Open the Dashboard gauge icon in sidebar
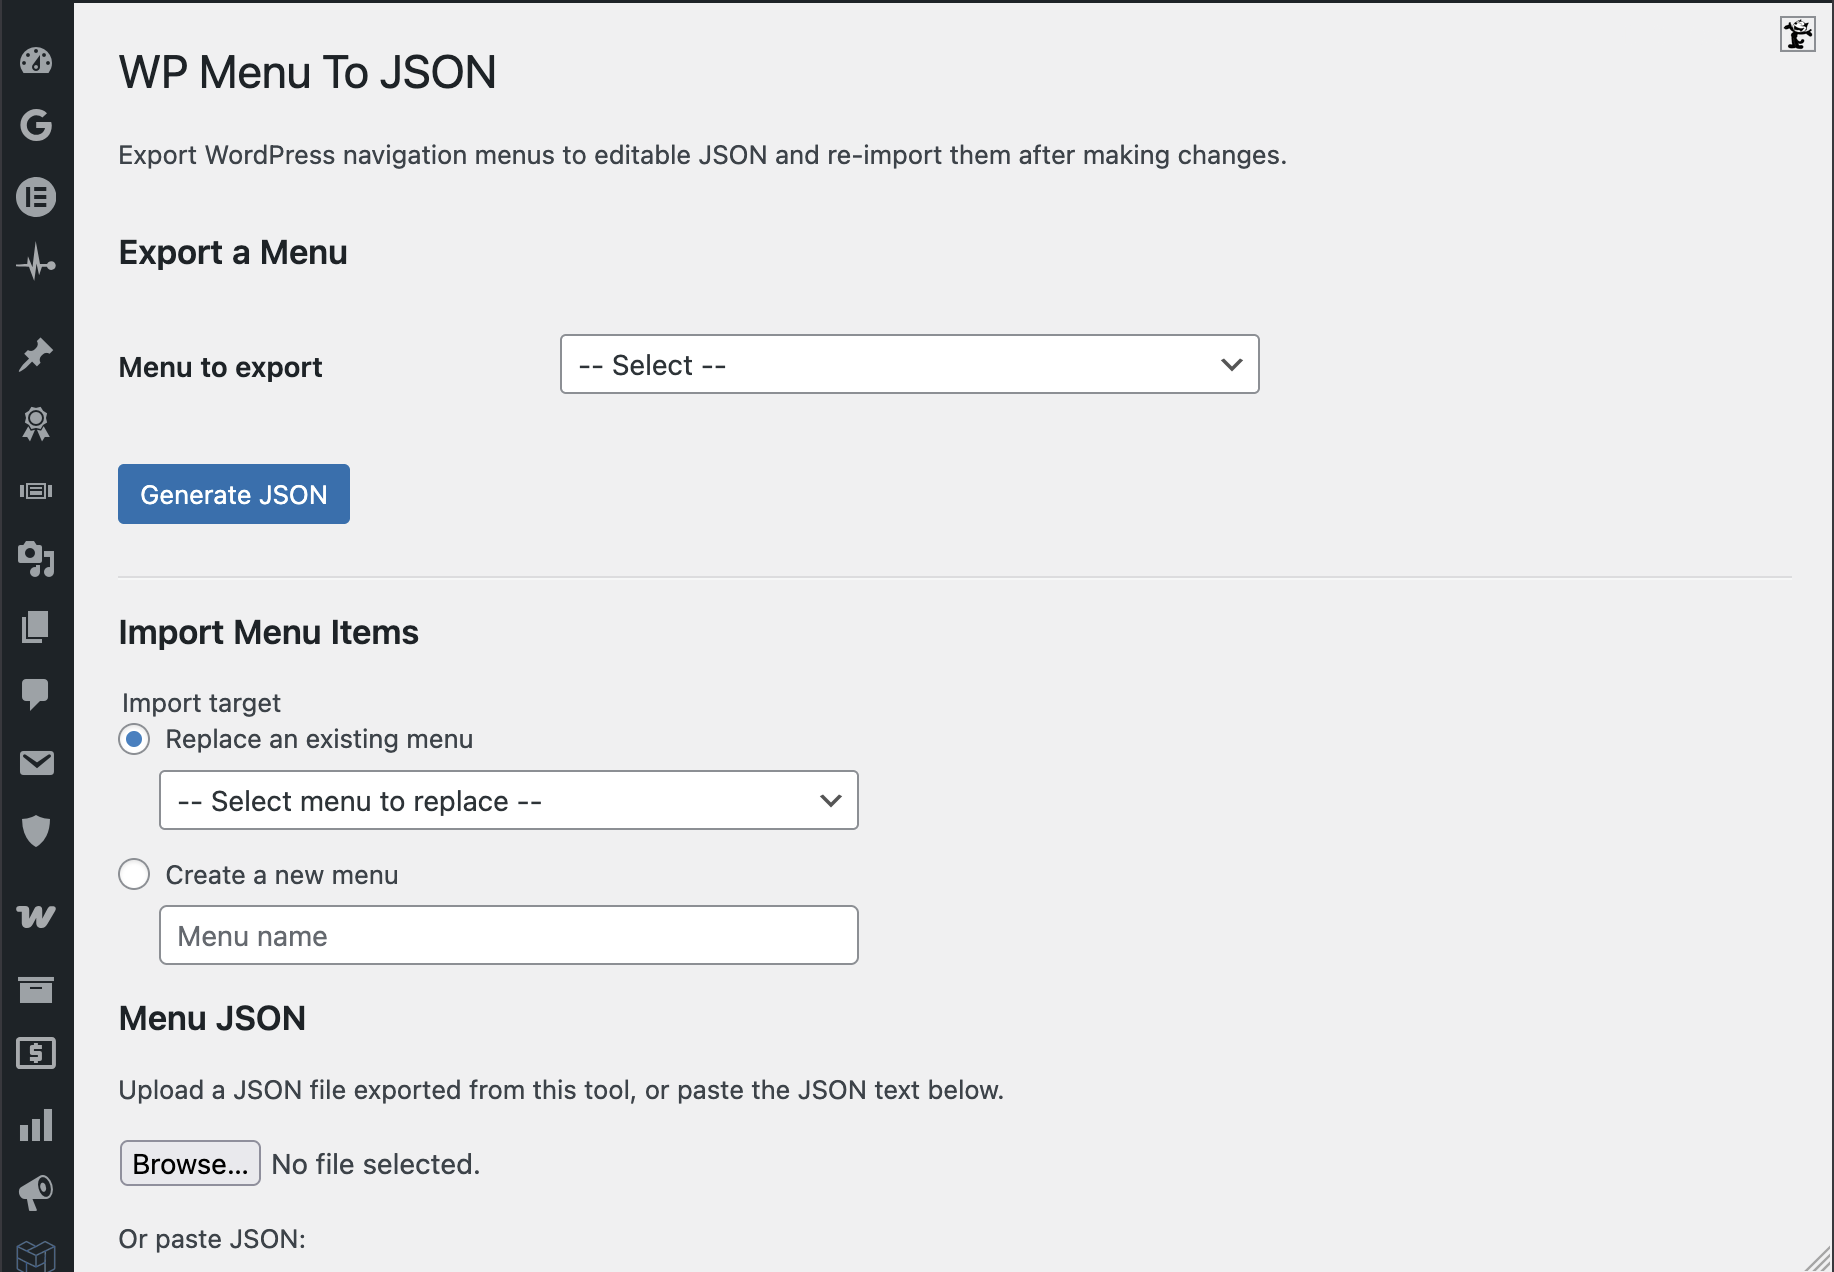The image size is (1834, 1272). tap(36, 61)
